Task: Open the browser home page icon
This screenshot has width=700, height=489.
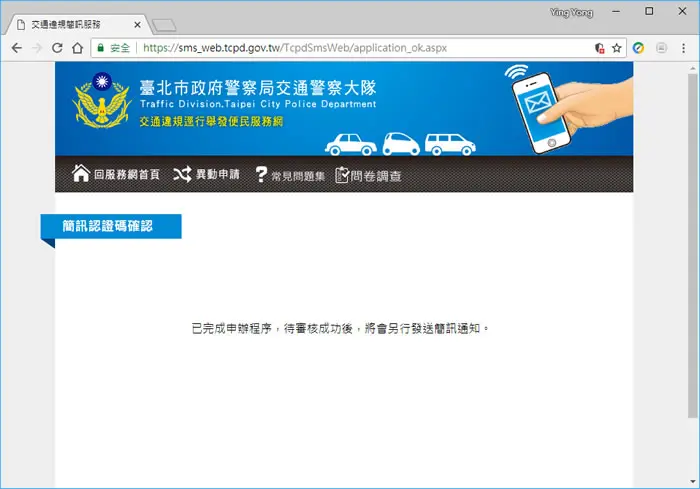Action: pyautogui.click(x=78, y=48)
